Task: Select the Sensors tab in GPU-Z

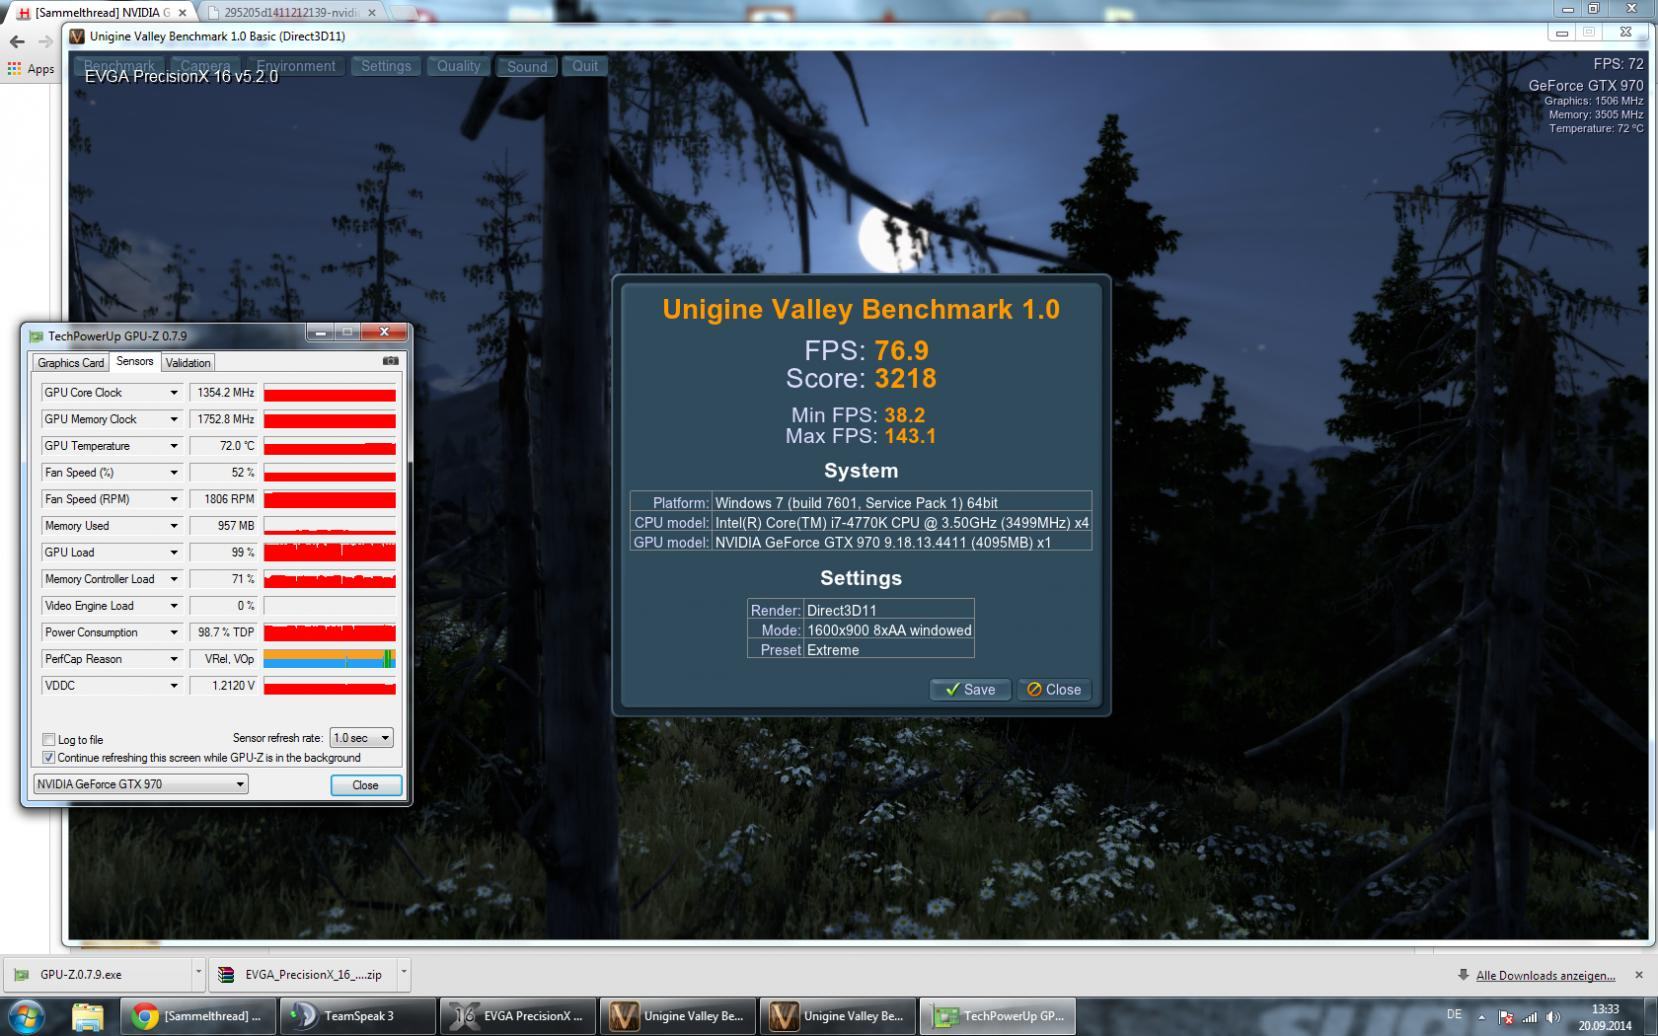Action: [x=134, y=361]
